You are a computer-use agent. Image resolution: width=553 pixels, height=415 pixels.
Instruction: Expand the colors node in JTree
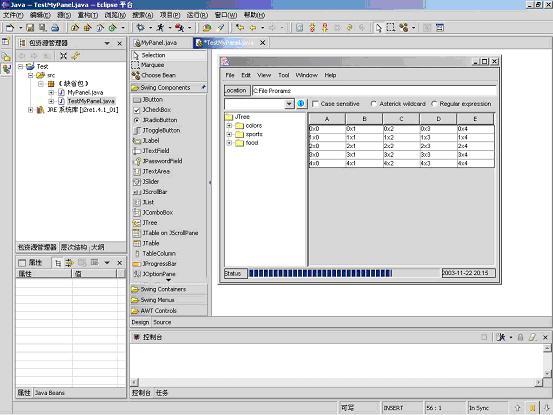pos(229,126)
